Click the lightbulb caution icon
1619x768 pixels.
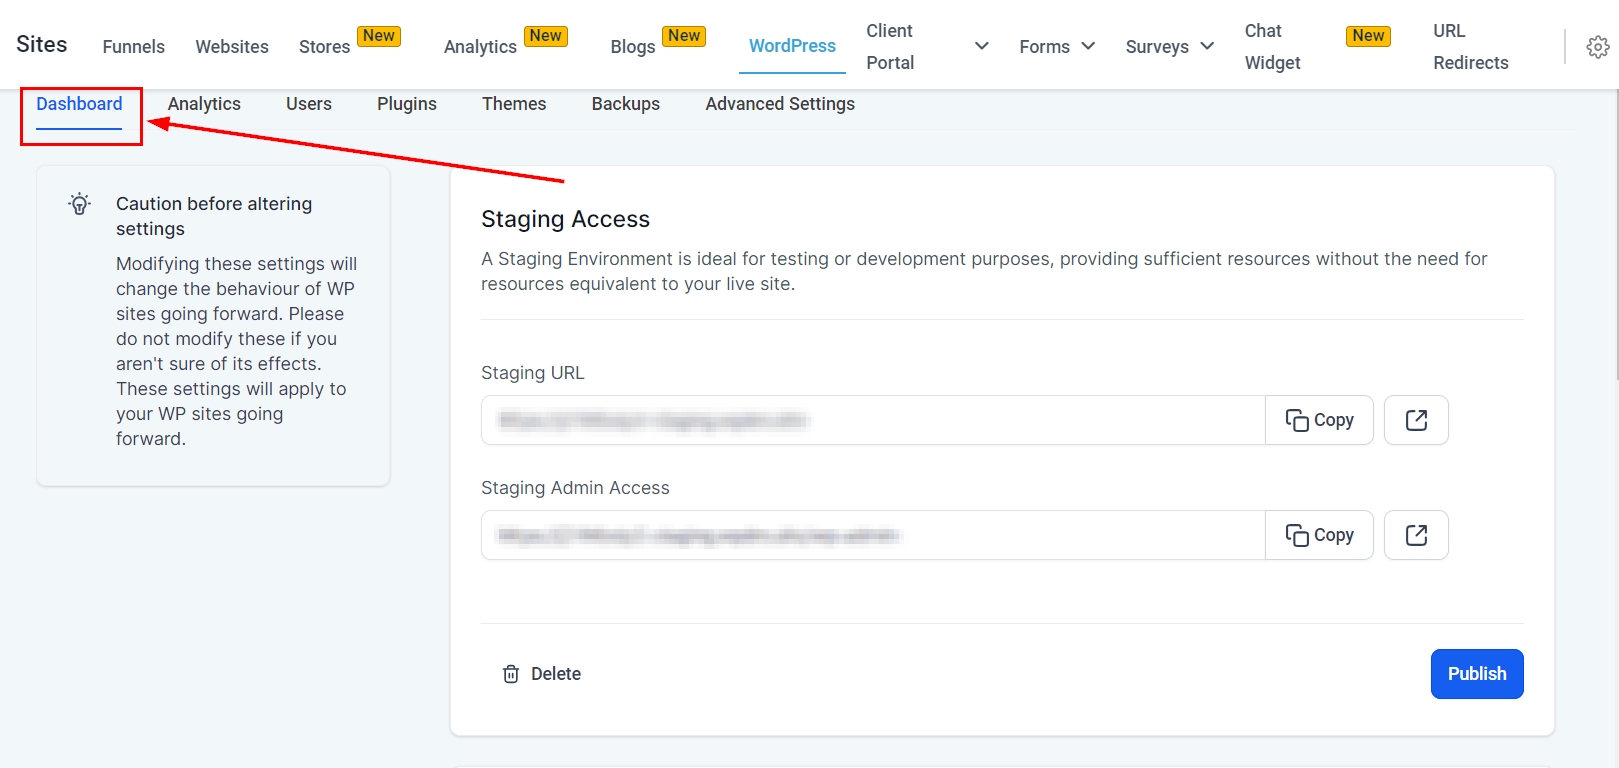click(x=80, y=204)
